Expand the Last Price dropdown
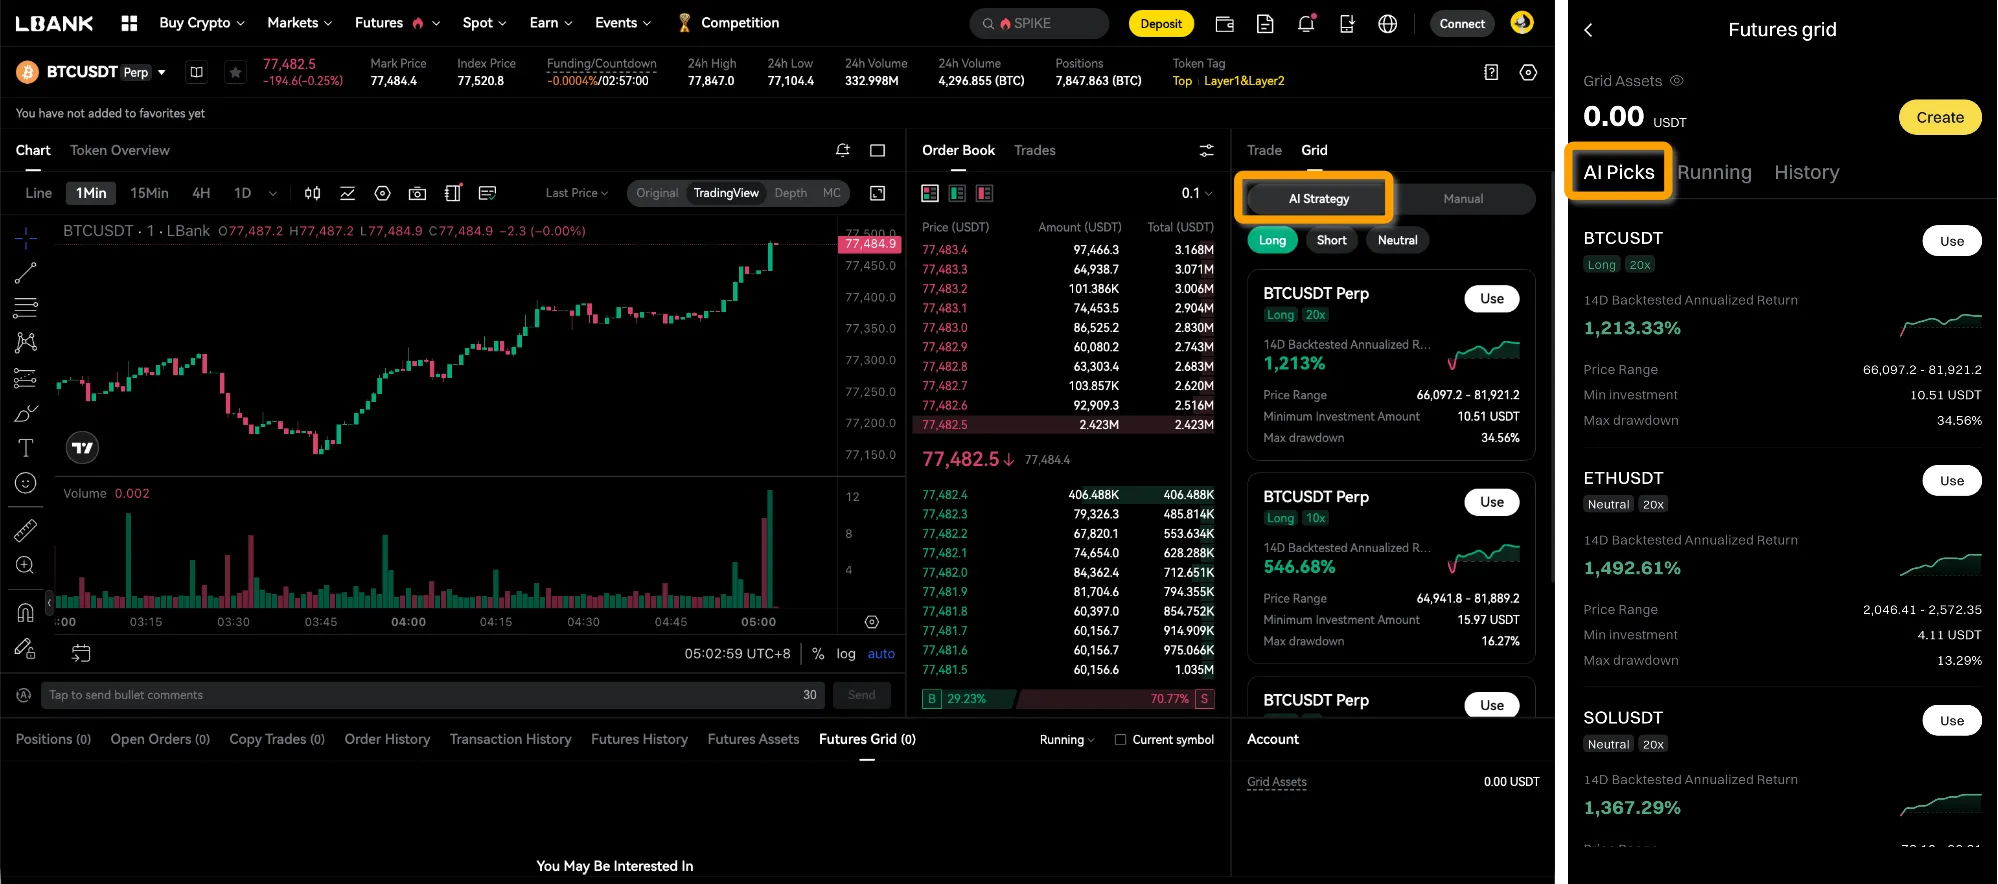Image resolution: width=1998 pixels, height=884 pixels. [576, 193]
